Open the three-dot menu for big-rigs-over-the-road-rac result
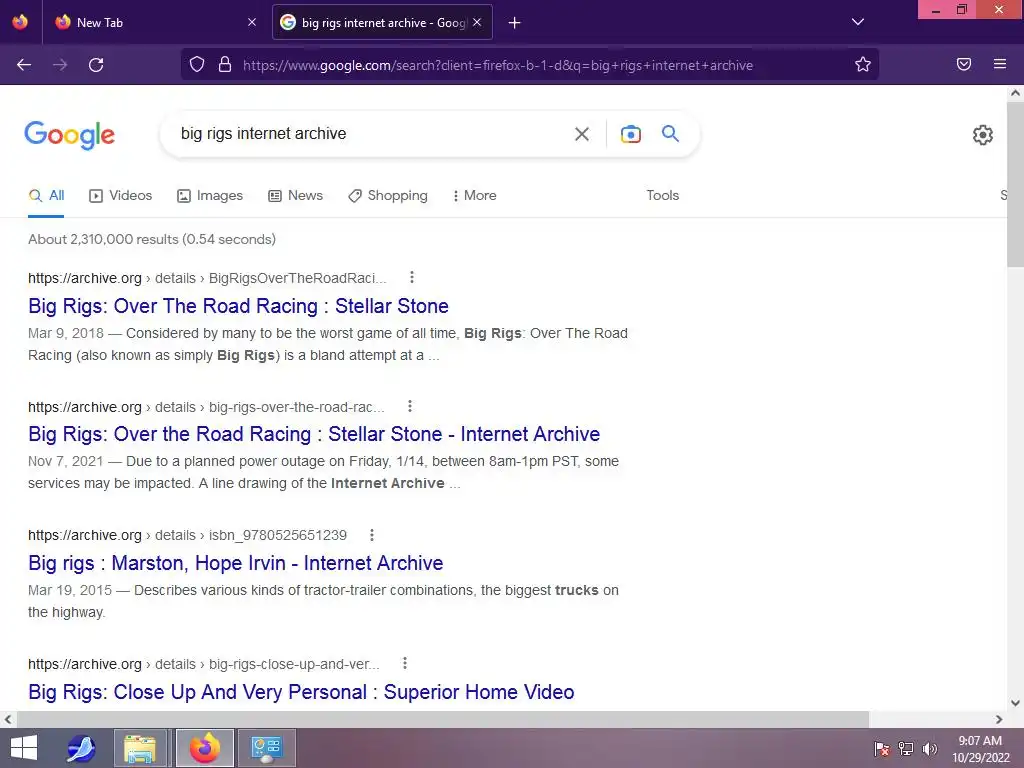 pos(409,406)
